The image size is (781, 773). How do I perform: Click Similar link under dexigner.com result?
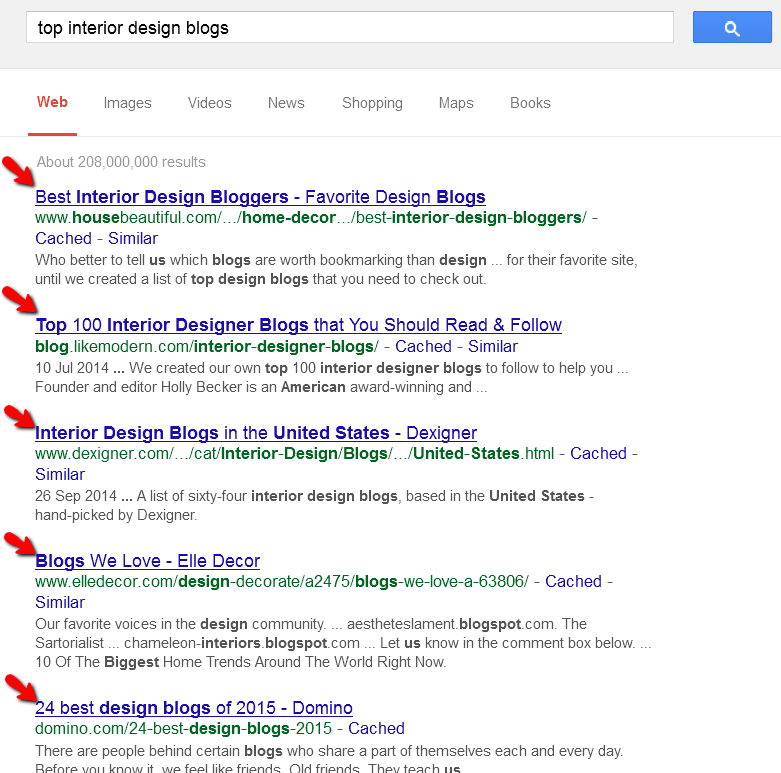tap(60, 474)
